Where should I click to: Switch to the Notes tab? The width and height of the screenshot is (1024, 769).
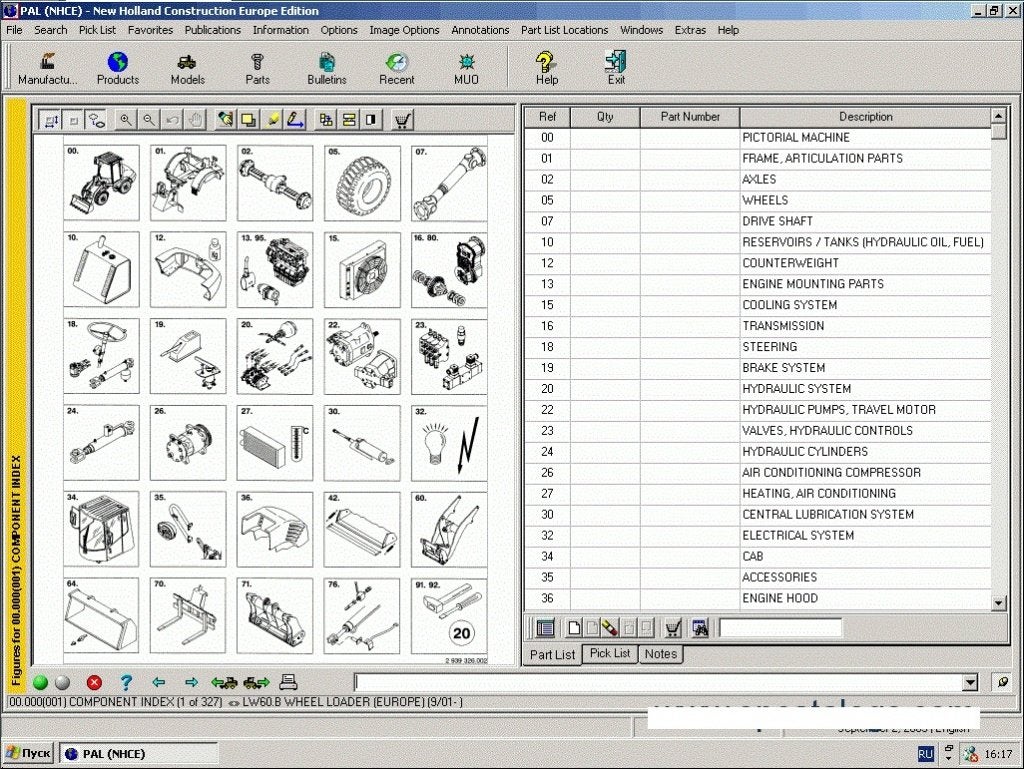661,653
